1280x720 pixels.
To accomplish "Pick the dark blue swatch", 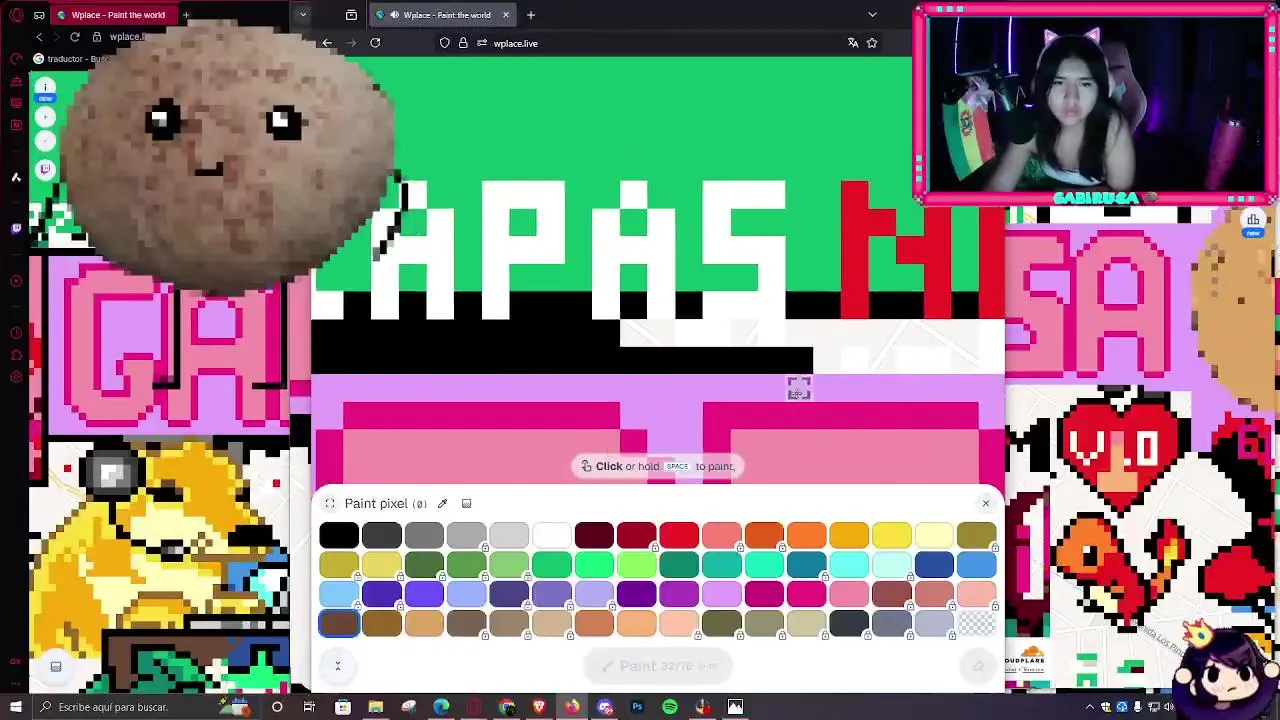I will 934,565.
